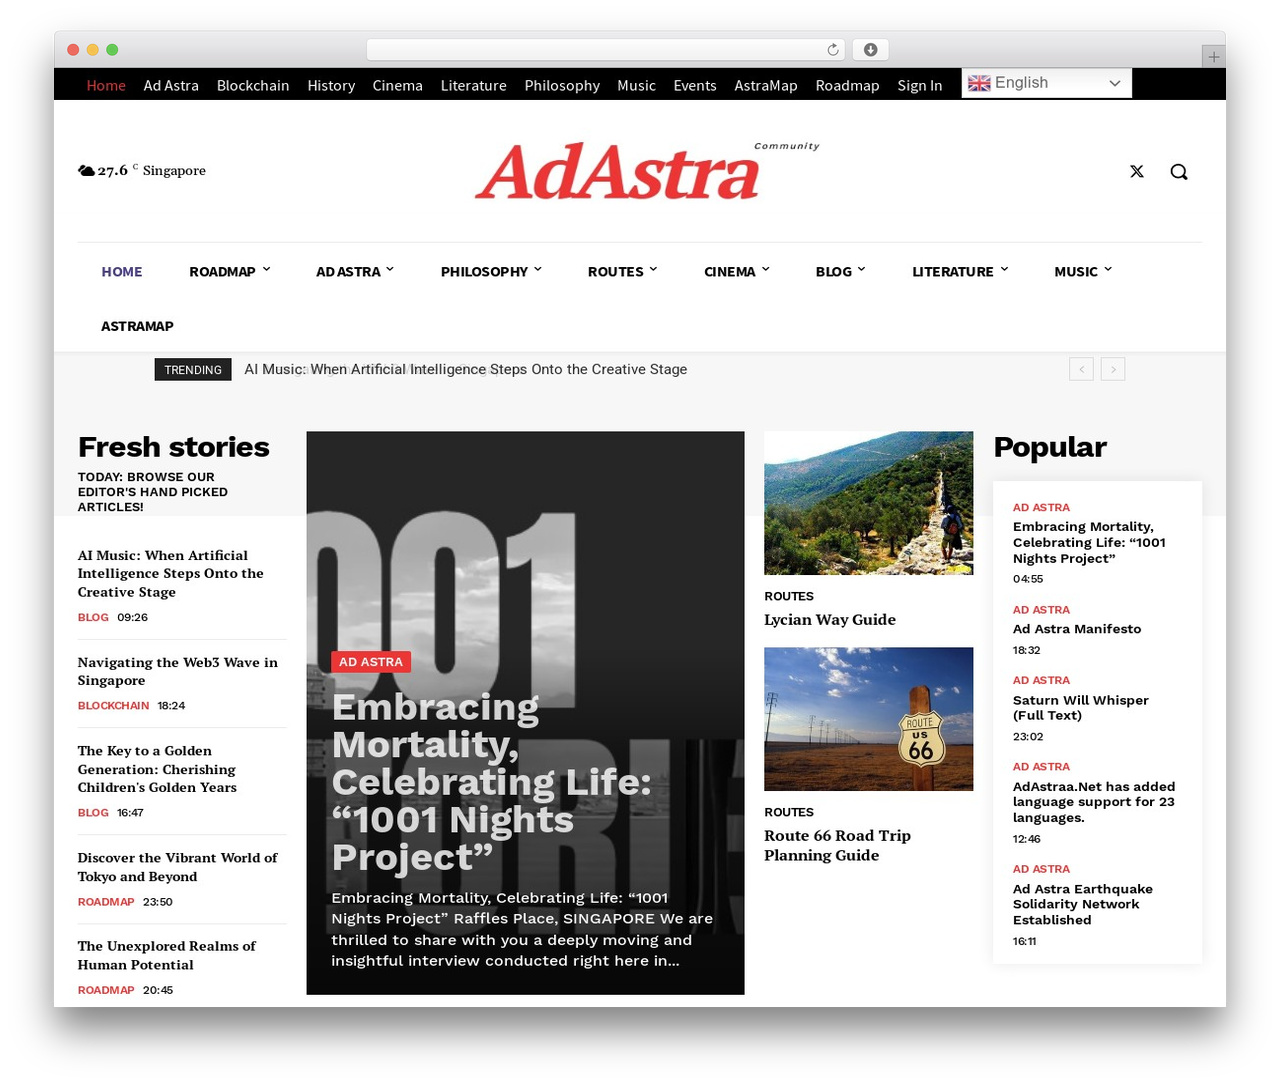Screen dimensions: 1280x1084
Task: Click Sign In in top bar
Action: point(920,86)
